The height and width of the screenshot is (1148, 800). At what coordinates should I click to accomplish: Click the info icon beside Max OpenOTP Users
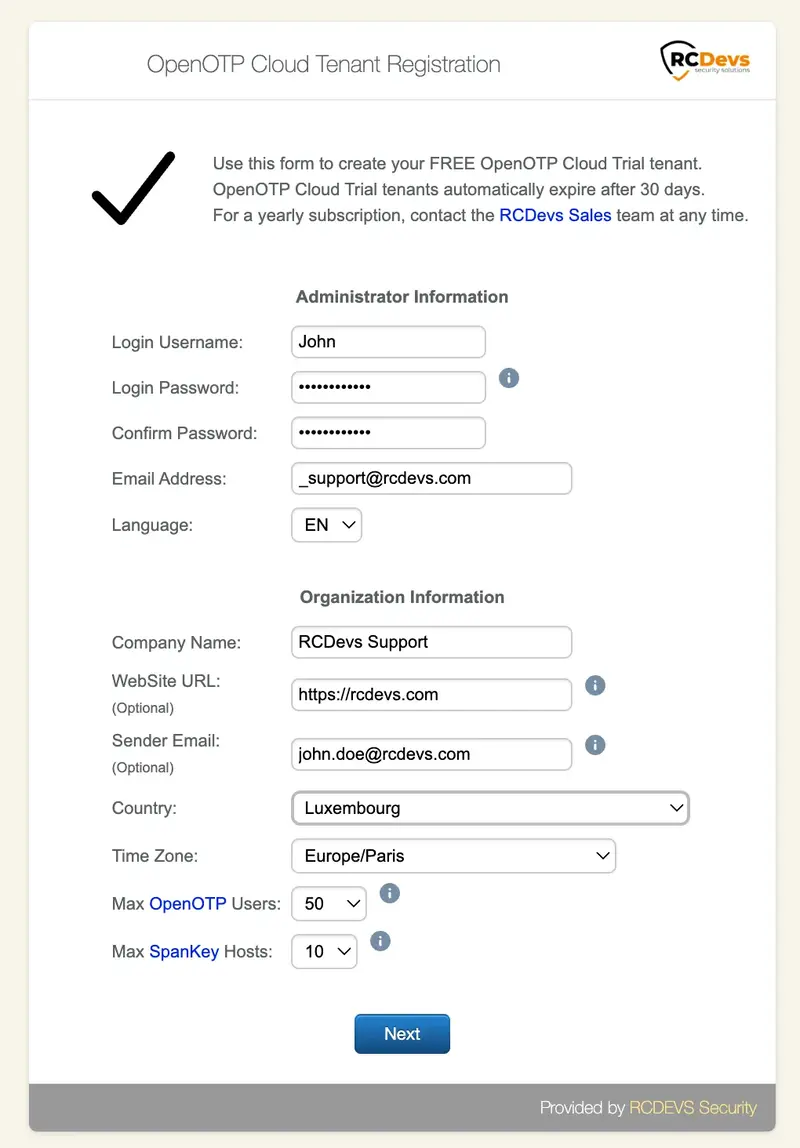click(389, 893)
